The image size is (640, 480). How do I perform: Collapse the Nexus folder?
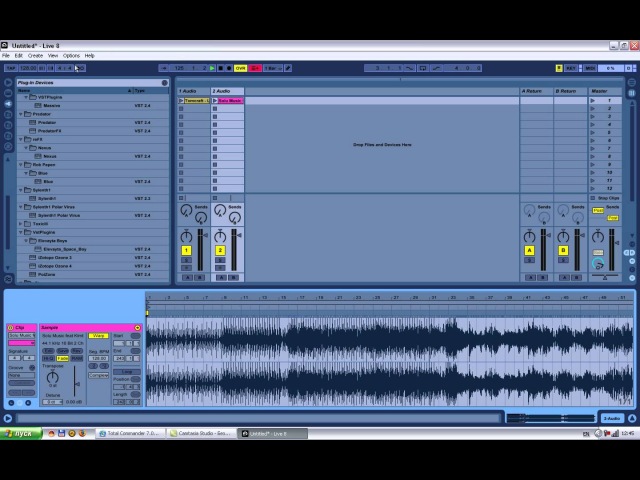point(26,148)
